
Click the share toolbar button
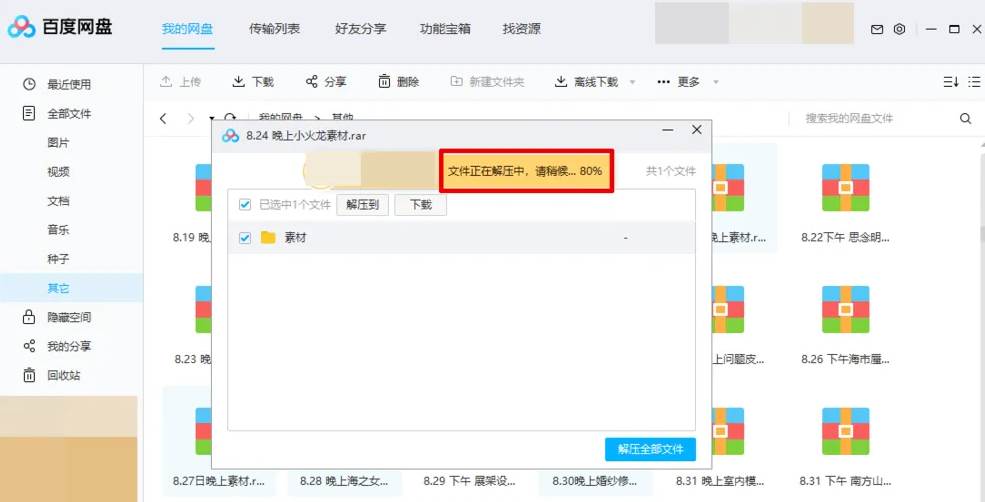point(325,82)
